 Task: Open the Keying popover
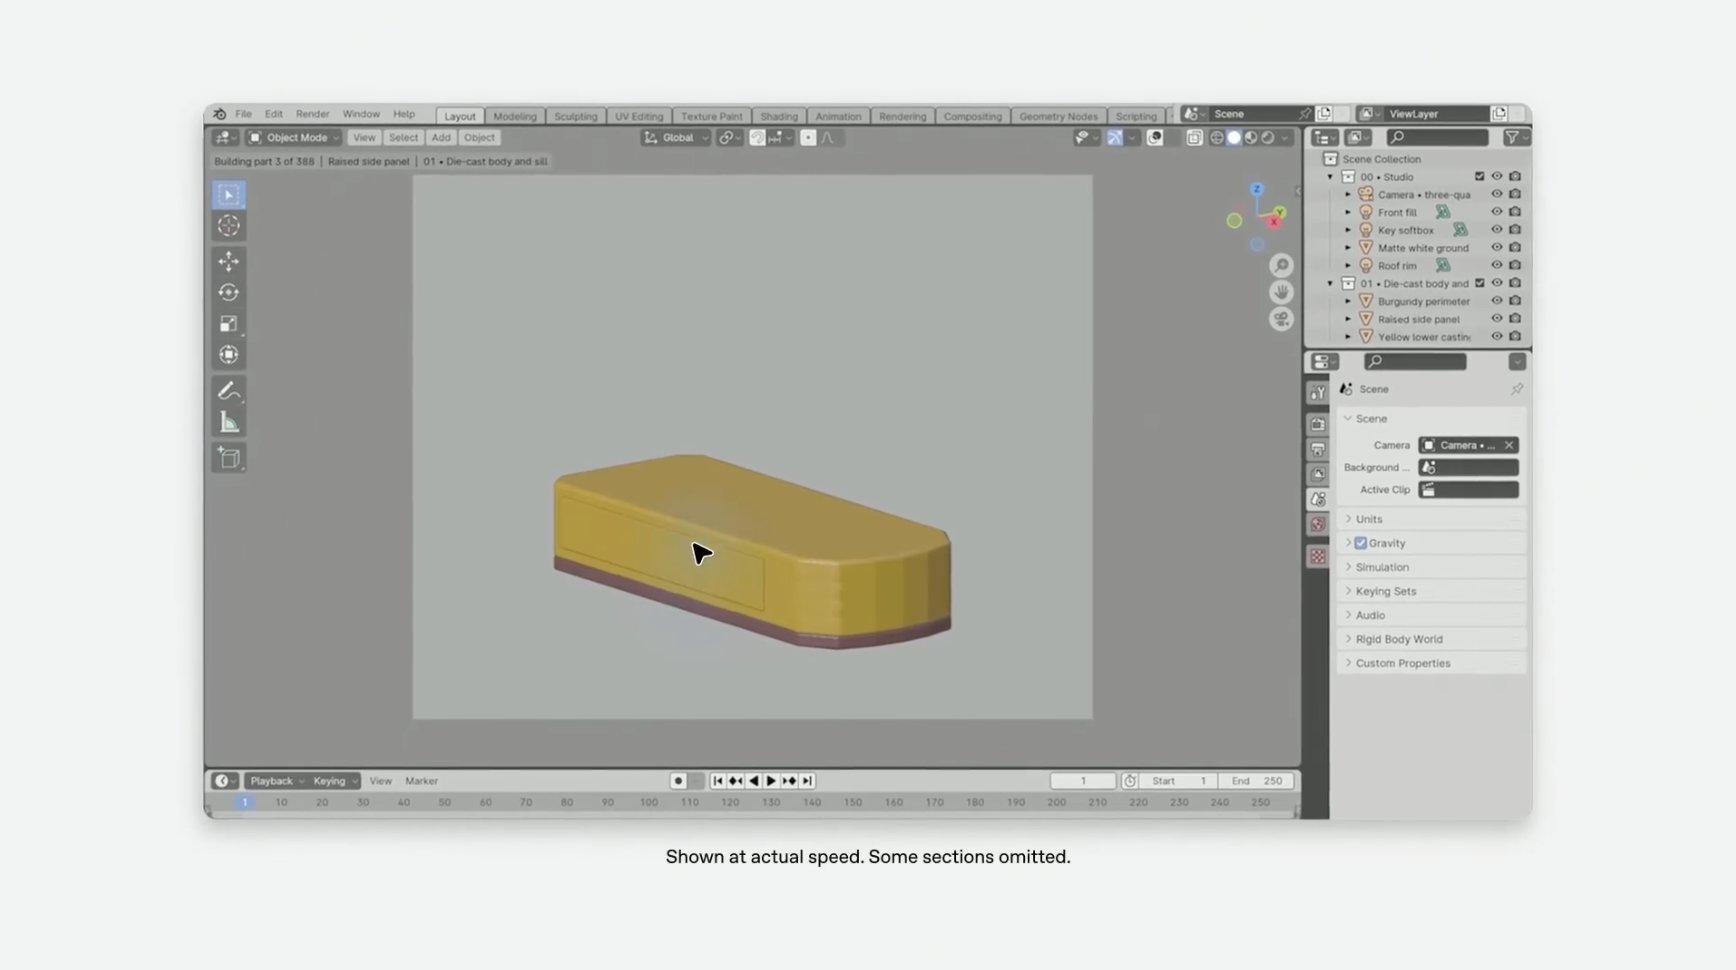334,781
